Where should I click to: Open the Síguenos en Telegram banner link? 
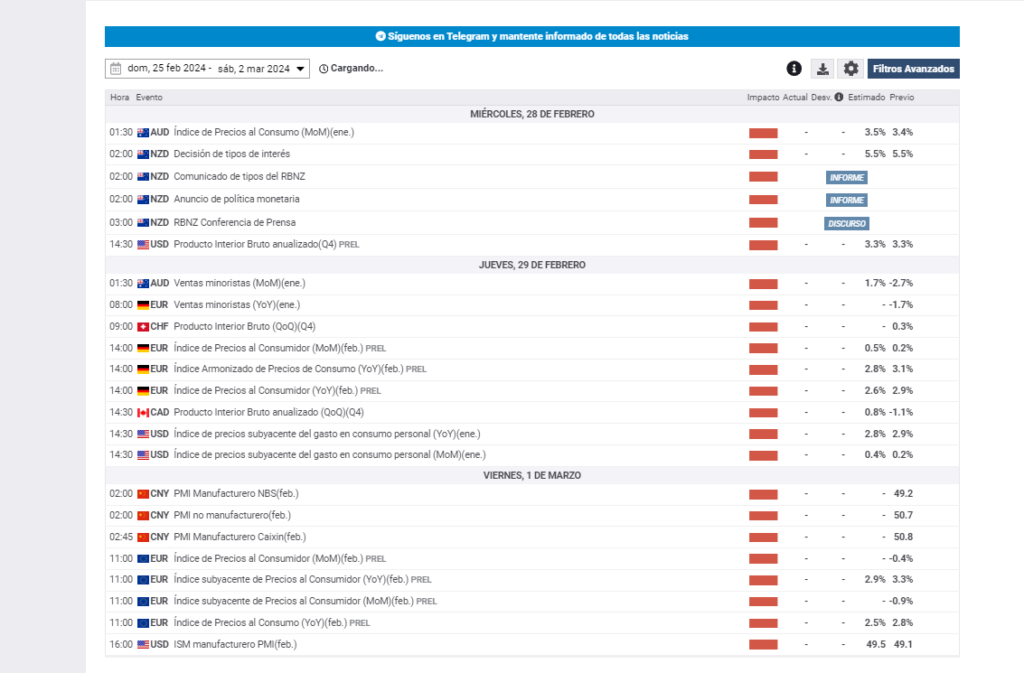(x=538, y=36)
